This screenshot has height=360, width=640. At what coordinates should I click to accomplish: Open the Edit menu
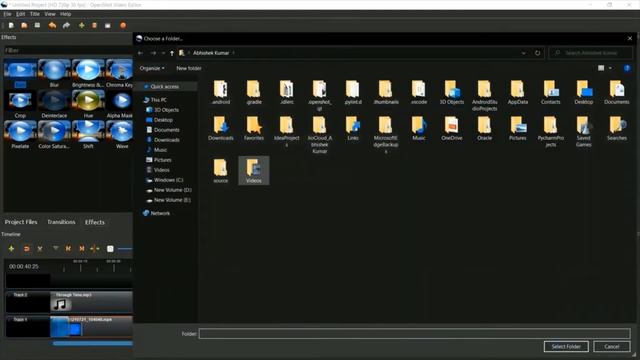(20, 14)
